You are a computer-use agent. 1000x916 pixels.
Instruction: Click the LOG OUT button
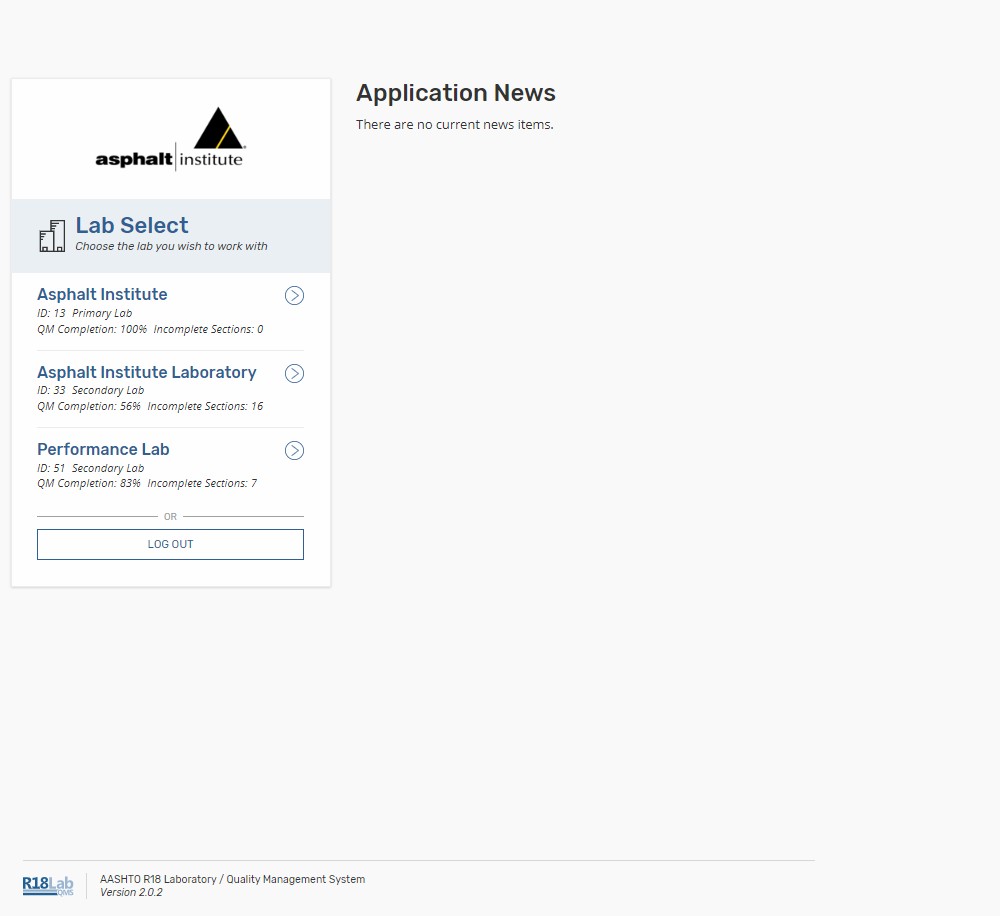tap(170, 544)
